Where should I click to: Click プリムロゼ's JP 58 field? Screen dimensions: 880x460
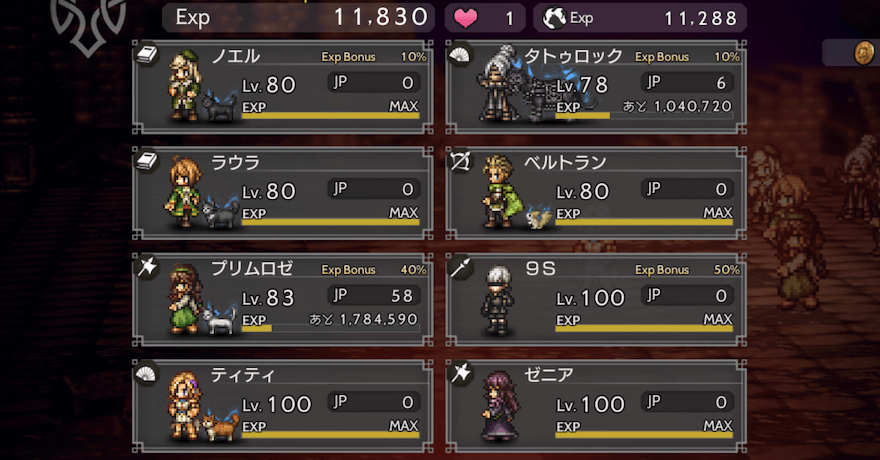(x=374, y=296)
